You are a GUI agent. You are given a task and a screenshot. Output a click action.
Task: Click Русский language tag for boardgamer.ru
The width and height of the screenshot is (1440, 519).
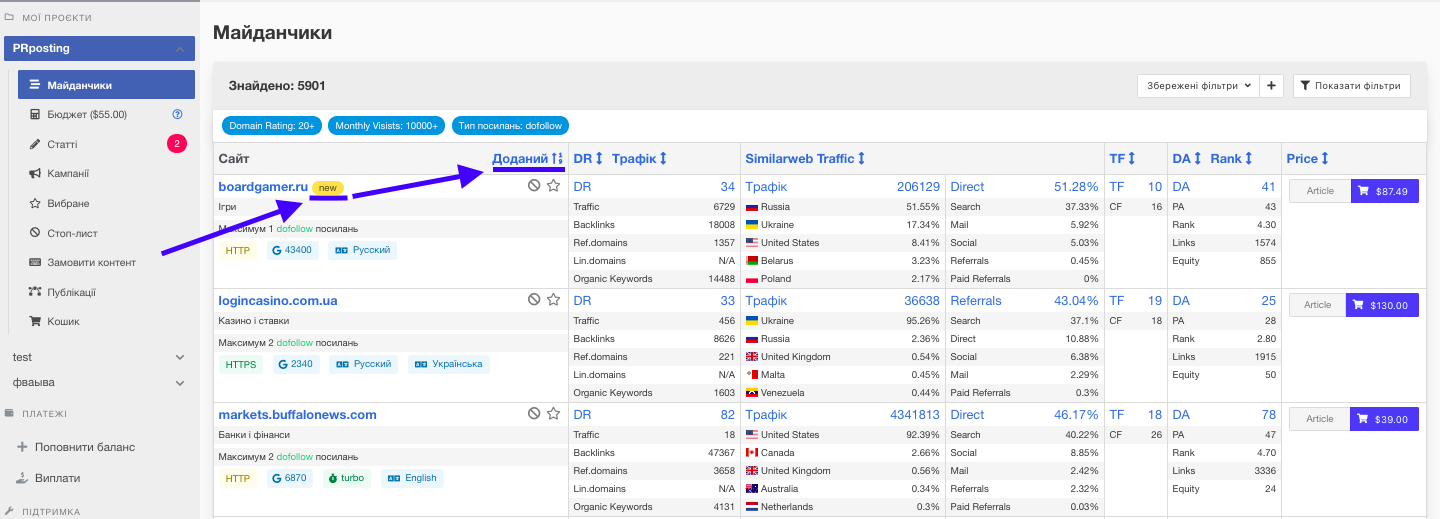pyautogui.click(x=362, y=250)
